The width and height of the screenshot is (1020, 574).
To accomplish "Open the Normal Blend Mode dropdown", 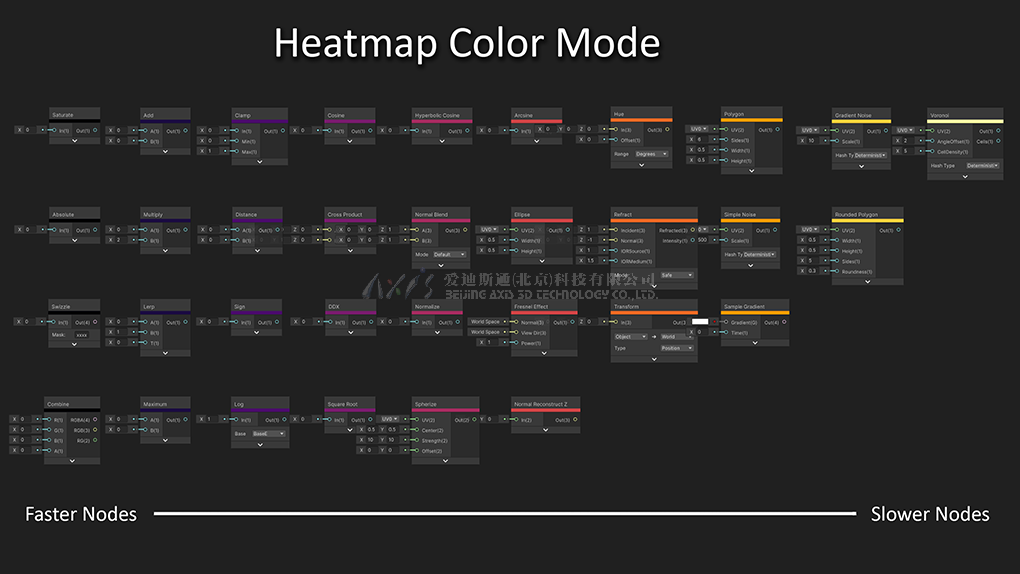I will (x=449, y=254).
